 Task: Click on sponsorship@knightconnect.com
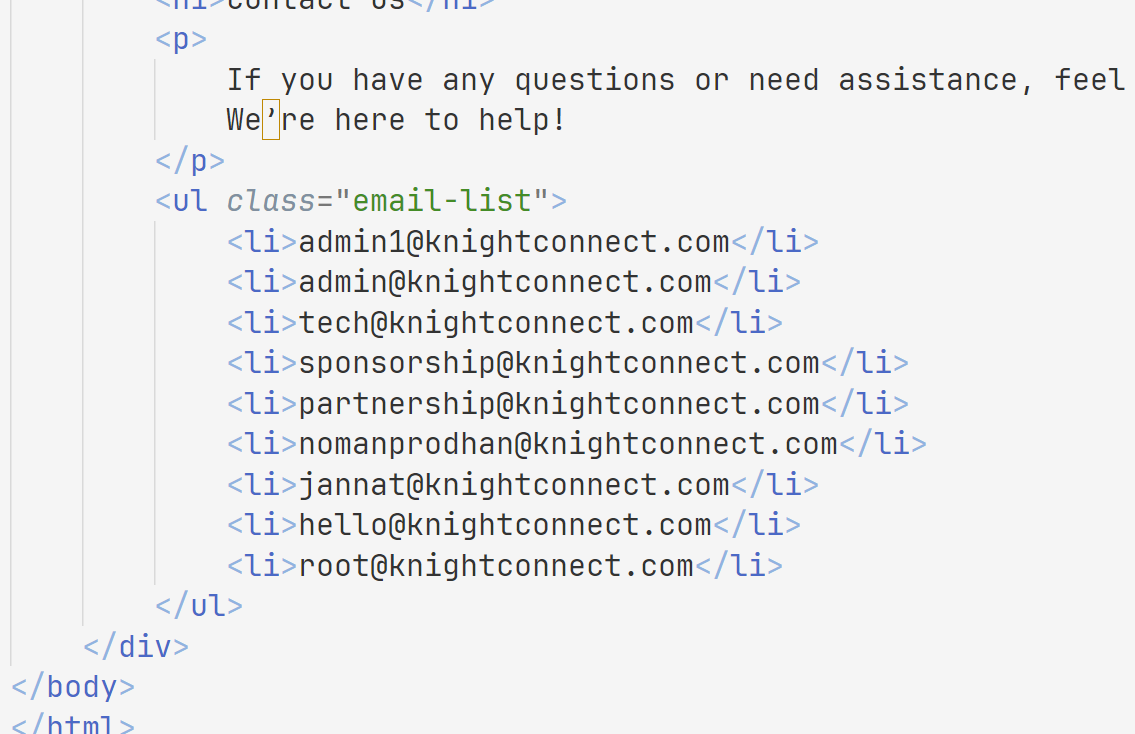click(x=559, y=363)
